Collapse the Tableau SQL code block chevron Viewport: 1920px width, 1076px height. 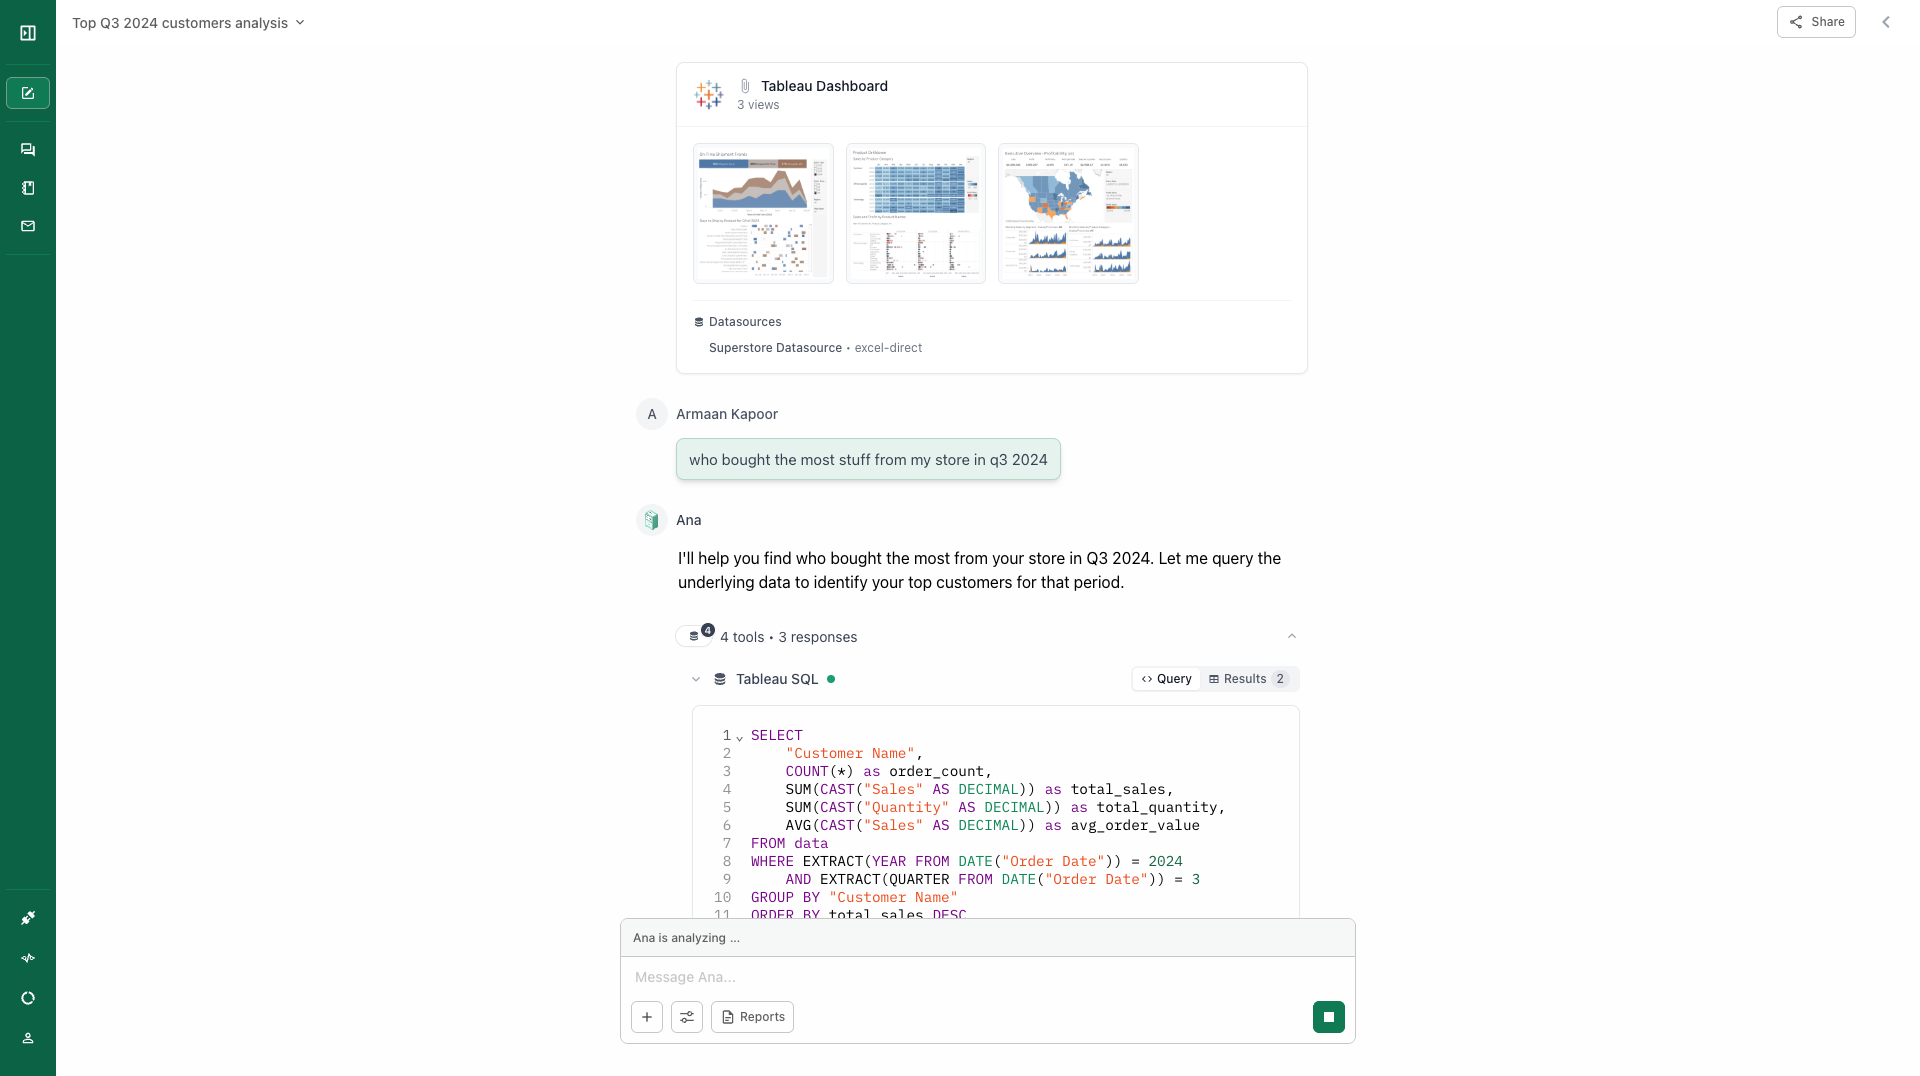[696, 679]
